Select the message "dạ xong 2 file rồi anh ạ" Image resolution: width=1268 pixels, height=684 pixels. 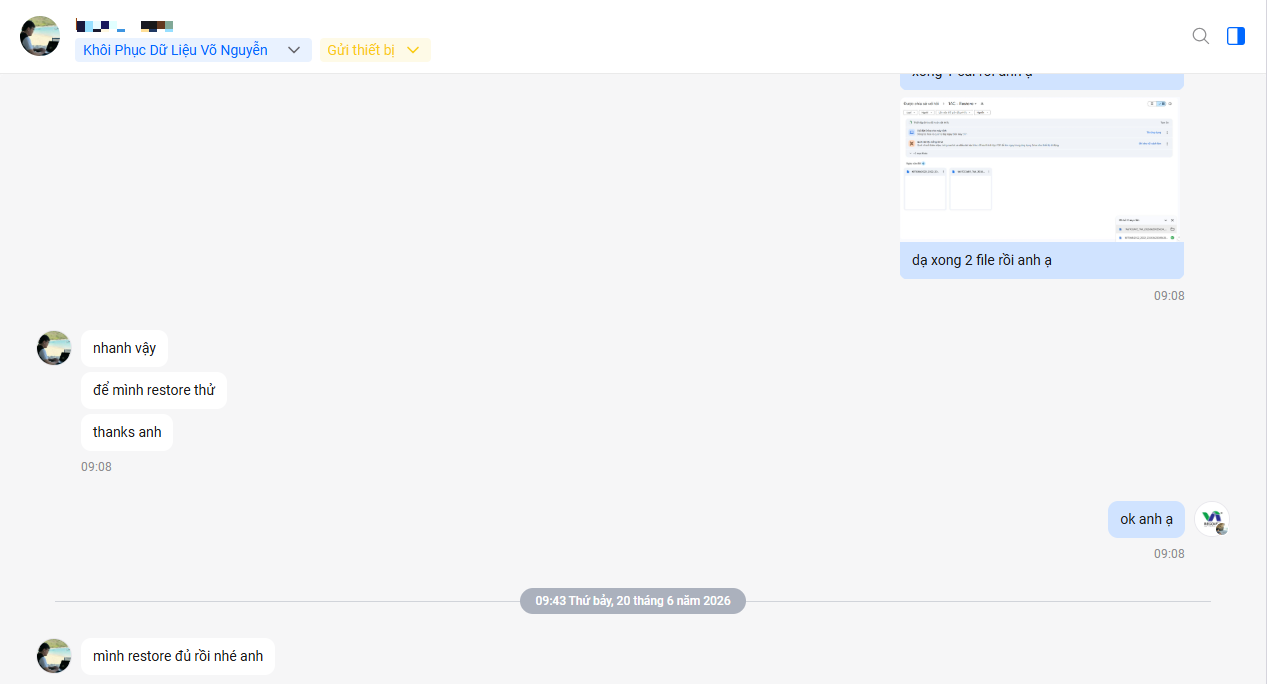pos(1042,260)
